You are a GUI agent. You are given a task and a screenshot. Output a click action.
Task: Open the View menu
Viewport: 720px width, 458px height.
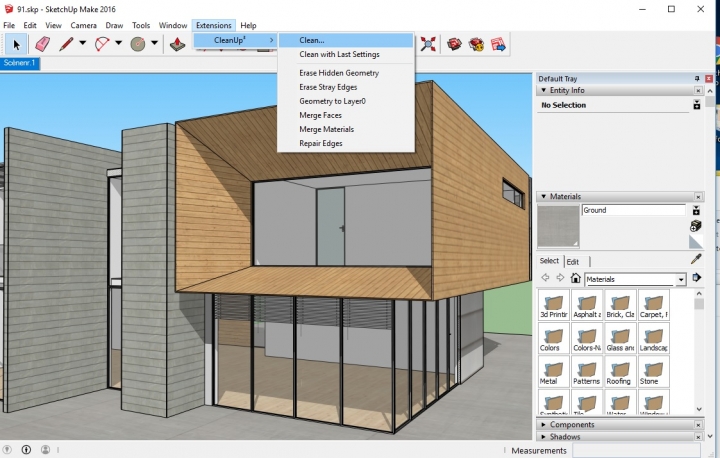pyautogui.click(x=53, y=25)
